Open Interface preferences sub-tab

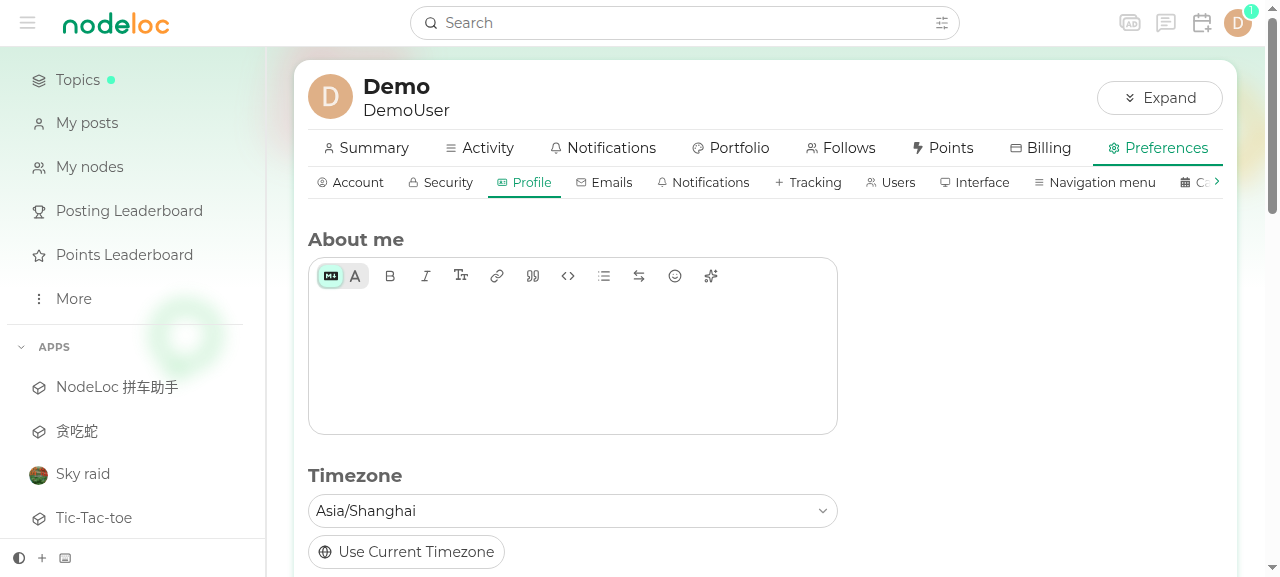(975, 183)
